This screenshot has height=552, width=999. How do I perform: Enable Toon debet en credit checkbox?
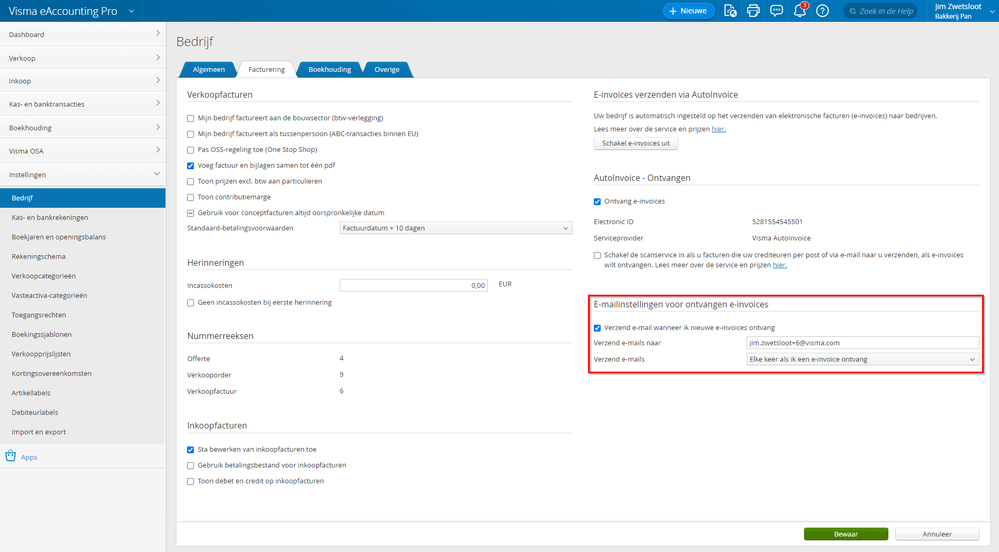pos(190,482)
